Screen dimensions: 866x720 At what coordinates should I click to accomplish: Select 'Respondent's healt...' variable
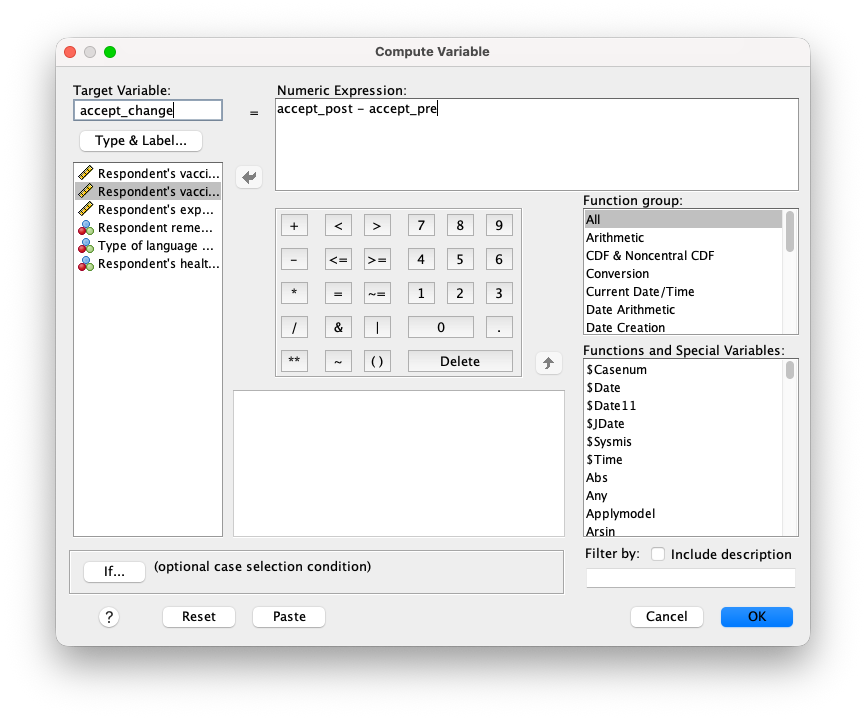148,264
